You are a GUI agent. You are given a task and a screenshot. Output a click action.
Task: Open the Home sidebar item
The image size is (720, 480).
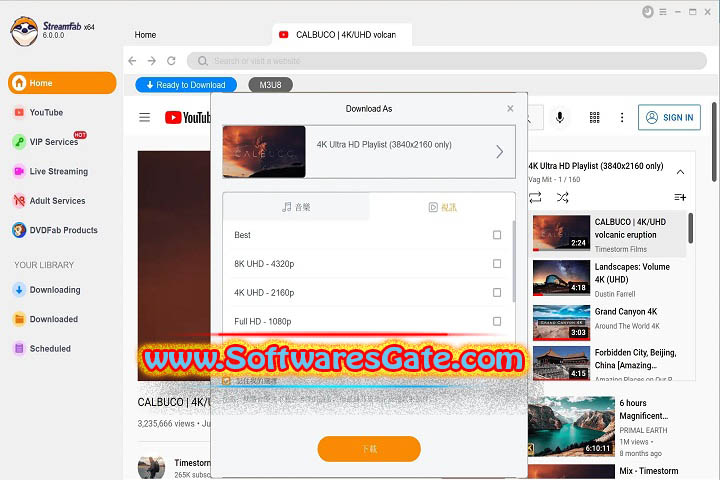click(62, 83)
